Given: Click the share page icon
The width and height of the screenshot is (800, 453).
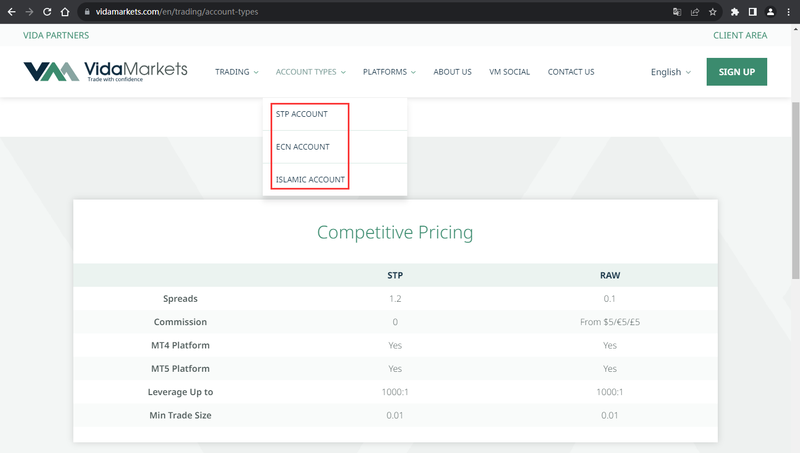Looking at the screenshot, I should (x=695, y=12).
